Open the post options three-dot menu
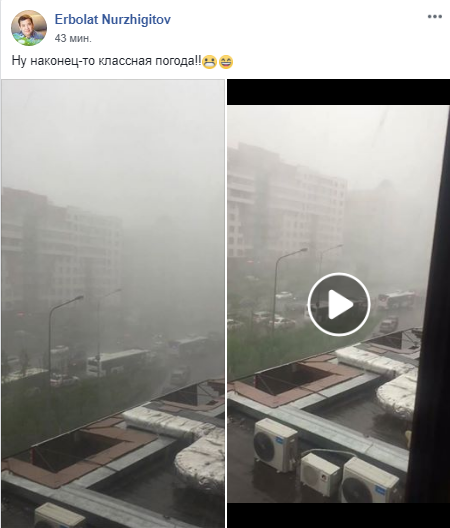The height and width of the screenshot is (528, 450). click(435, 16)
